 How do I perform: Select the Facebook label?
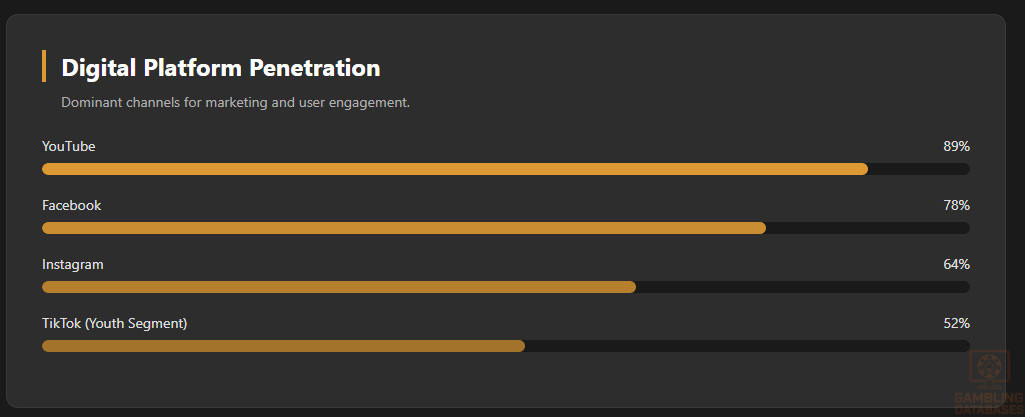click(x=72, y=205)
